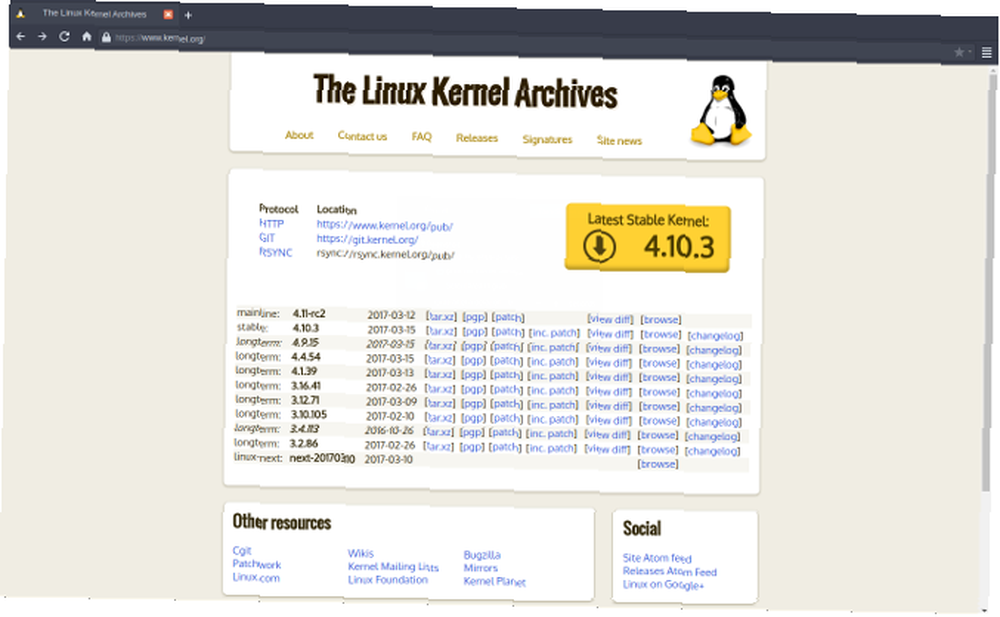The width and height of the screenshot is (1000, 617).
Task: Download tar.xz for stable 4.10.3
Action: click(x=441, y=331)
